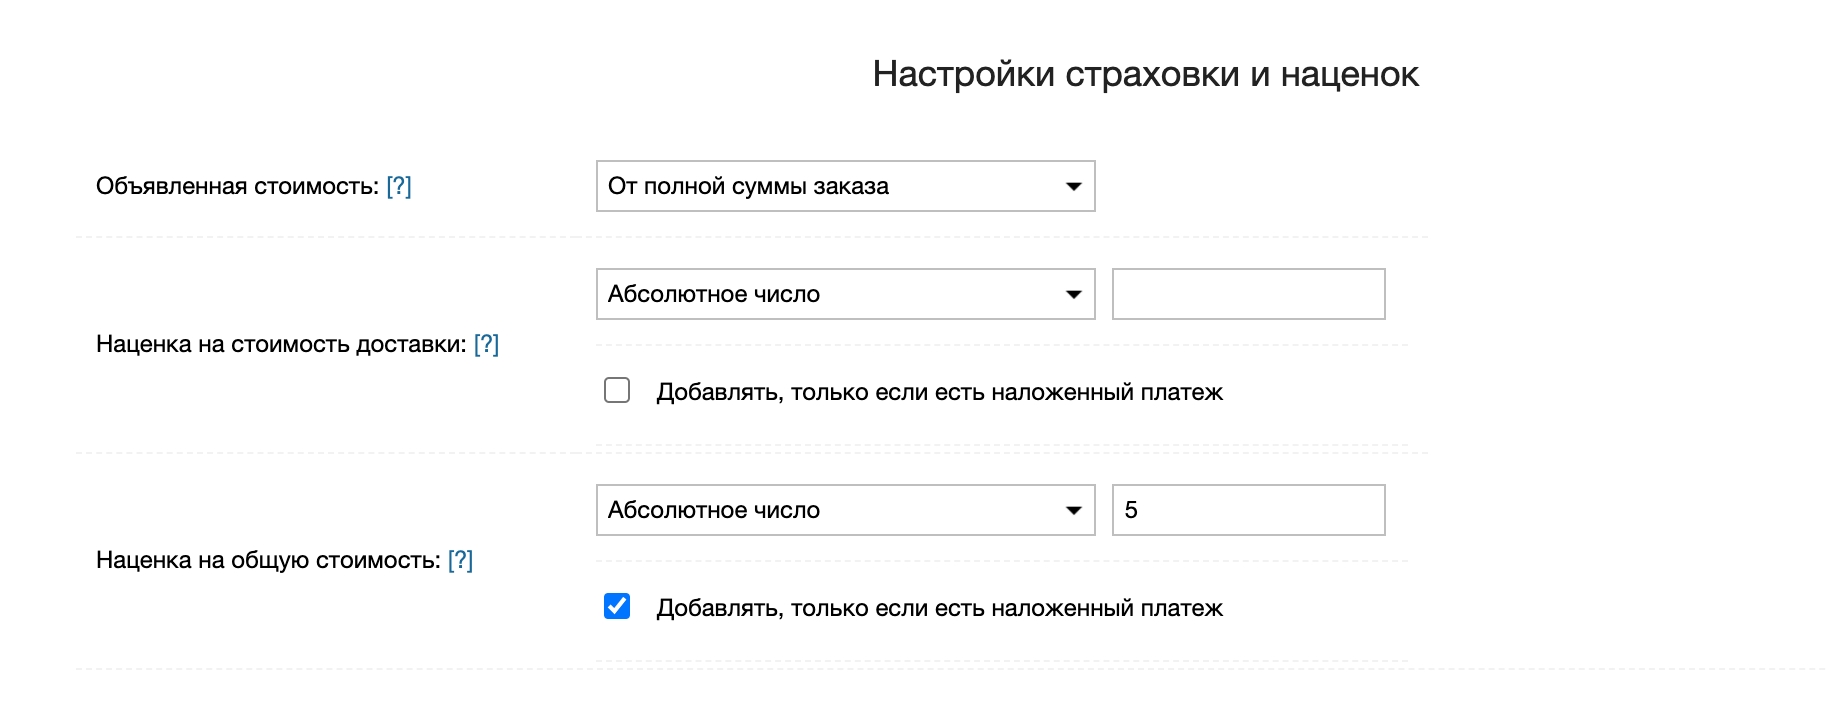Viewport: 1826px width, 720px height.
Task: Click empty delivery markup value field
Action: pos(1248,294)
